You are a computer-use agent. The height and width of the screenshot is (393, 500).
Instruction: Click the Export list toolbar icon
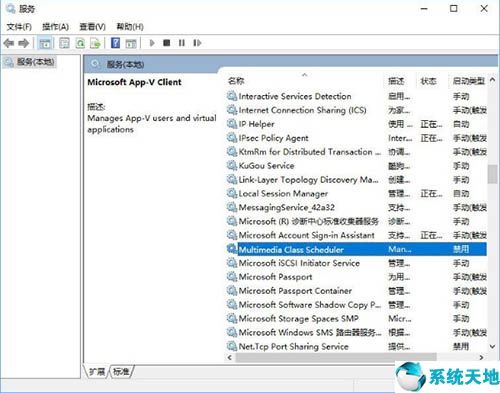click(x=95, y=43)
